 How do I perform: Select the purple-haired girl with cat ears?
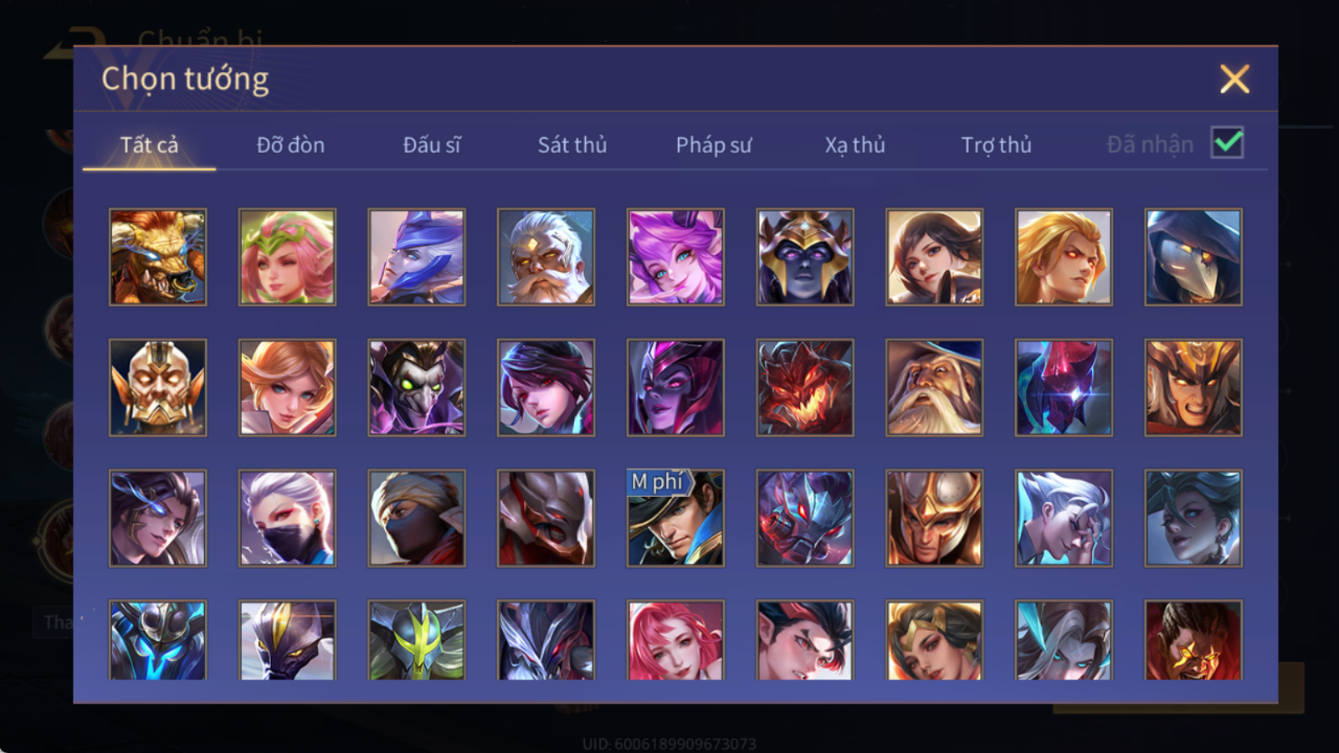coord(676,257)
